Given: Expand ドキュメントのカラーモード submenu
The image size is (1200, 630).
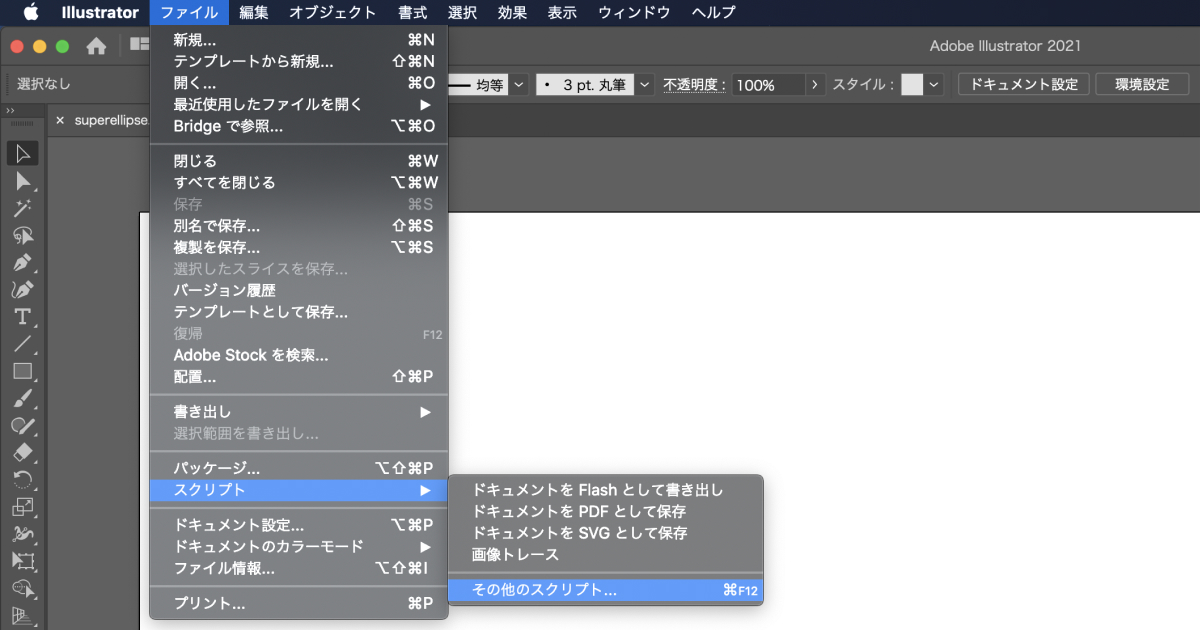Looking at the screenshot, I should [299, 547].
